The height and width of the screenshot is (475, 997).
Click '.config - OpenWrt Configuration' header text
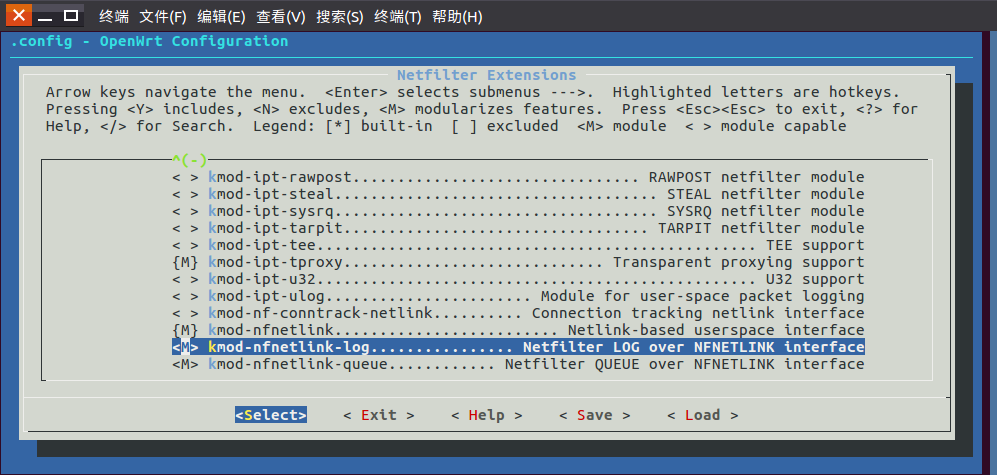coord(149,41)
